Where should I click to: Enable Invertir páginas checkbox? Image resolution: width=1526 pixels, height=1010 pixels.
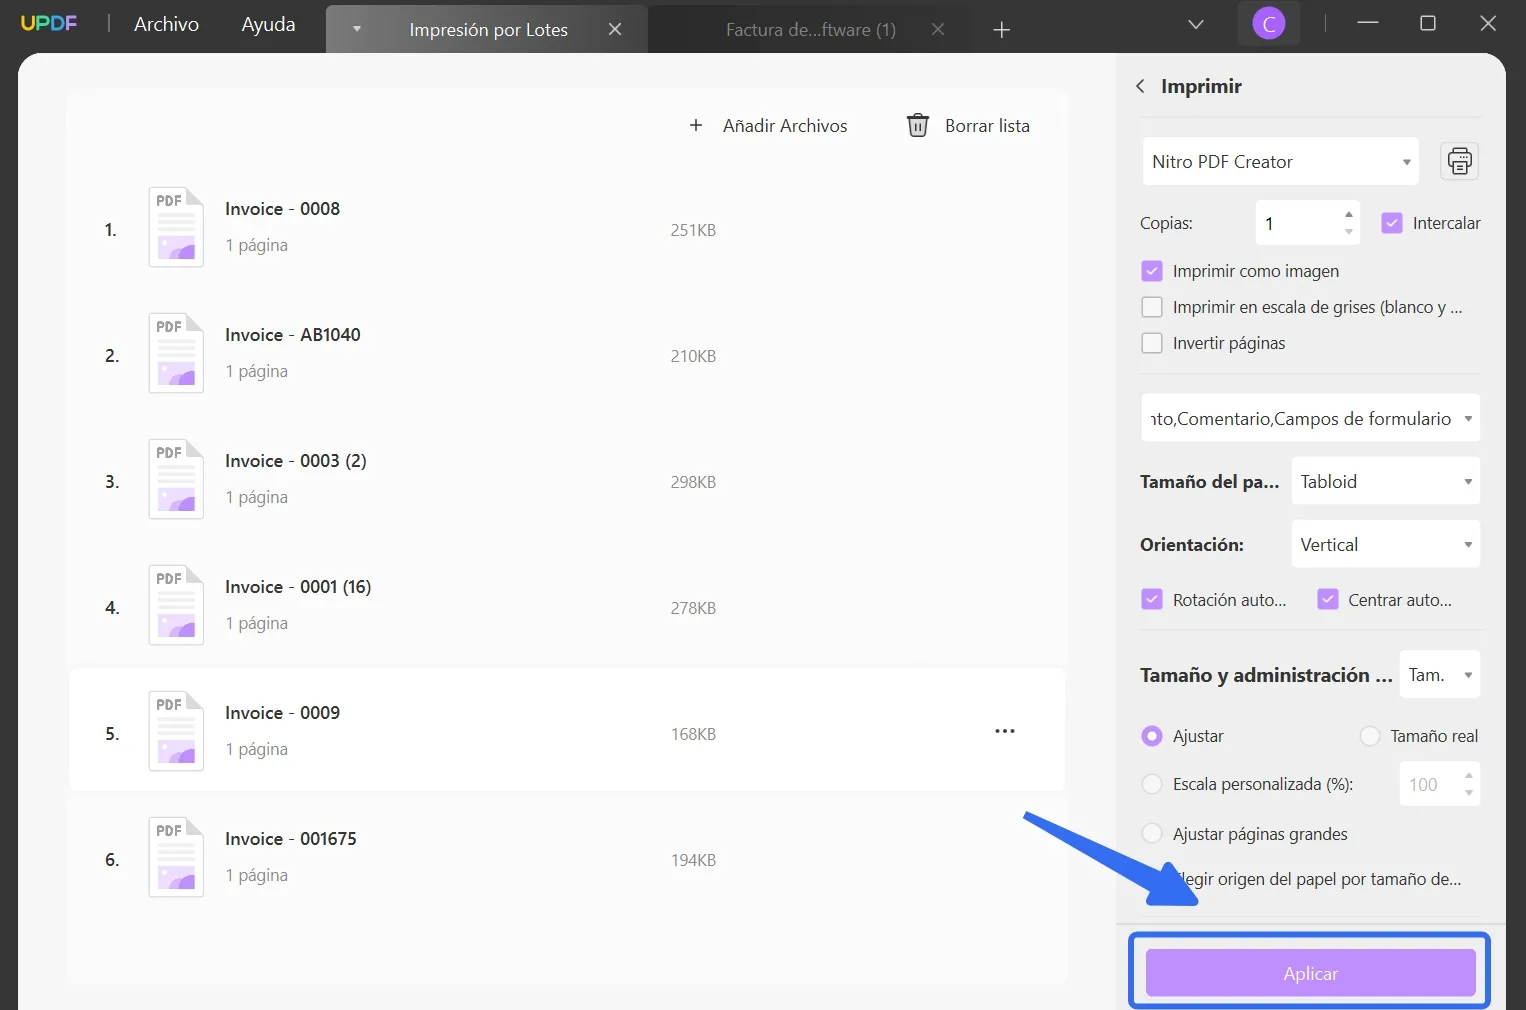(1152, 343)
